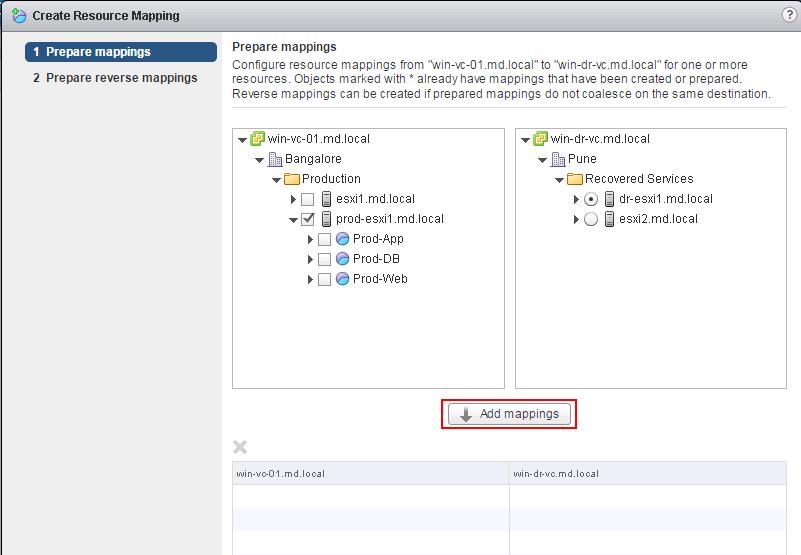801x555 pixels.
Task: Click the Pune datacenter icon
Action: (558, 159)
